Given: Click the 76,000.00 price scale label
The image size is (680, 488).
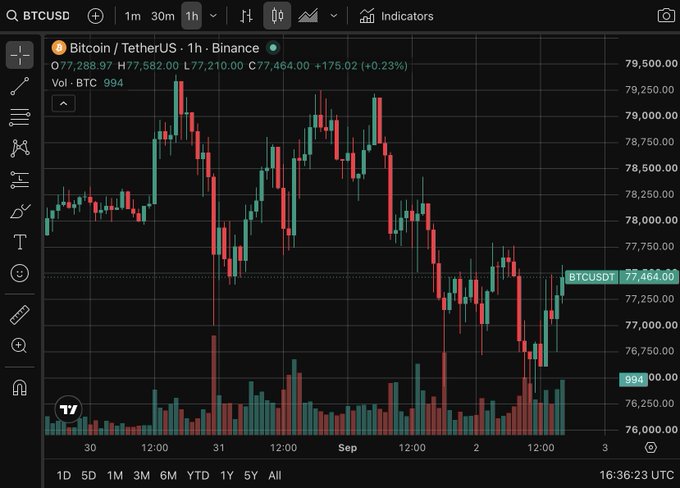Looking at the screenshot, I should 651,429.
